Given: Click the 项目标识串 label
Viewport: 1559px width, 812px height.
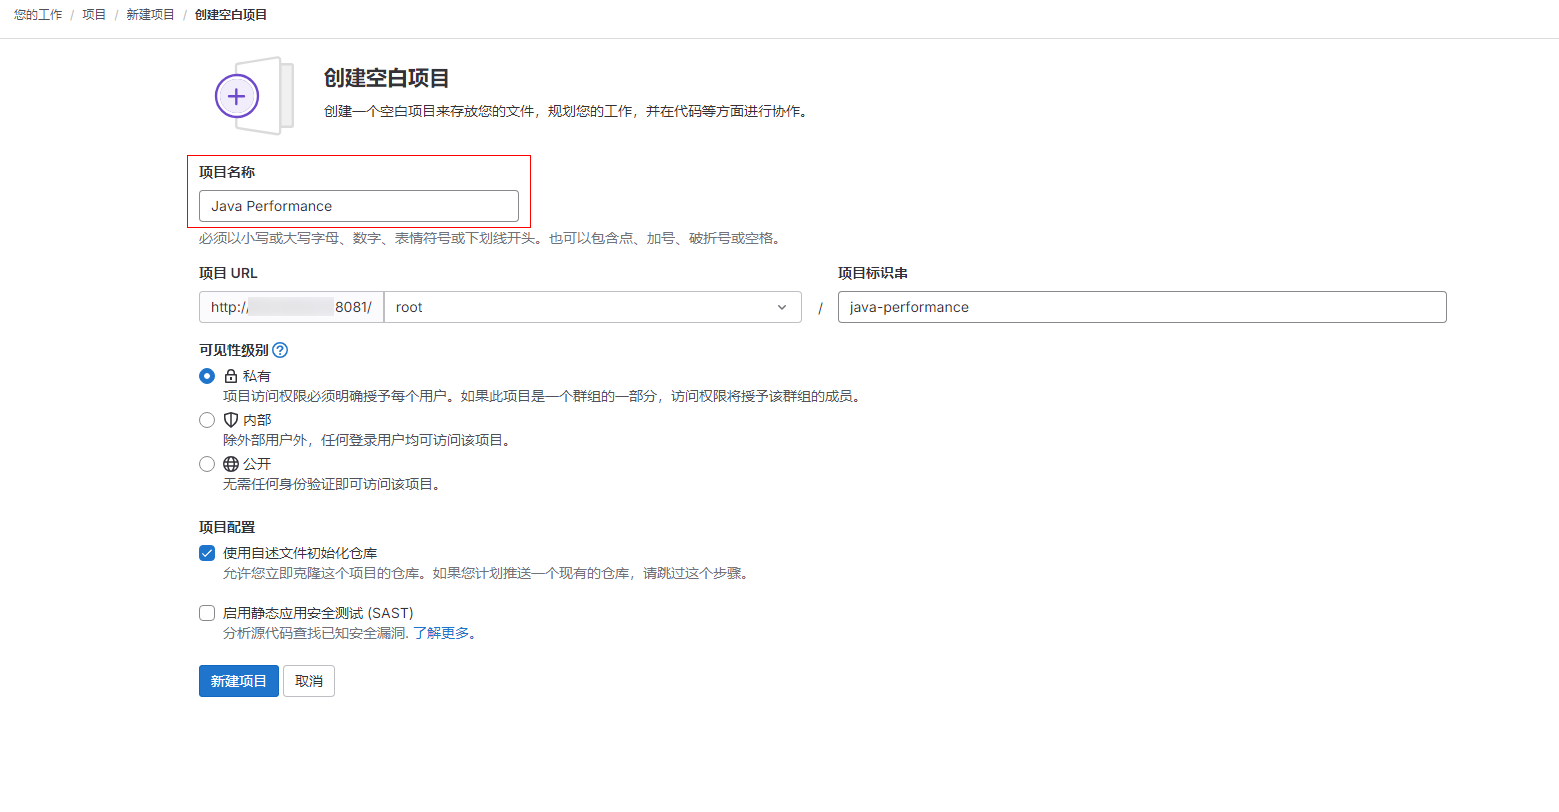Looking at the screenshot, I should tap(873, 273).
